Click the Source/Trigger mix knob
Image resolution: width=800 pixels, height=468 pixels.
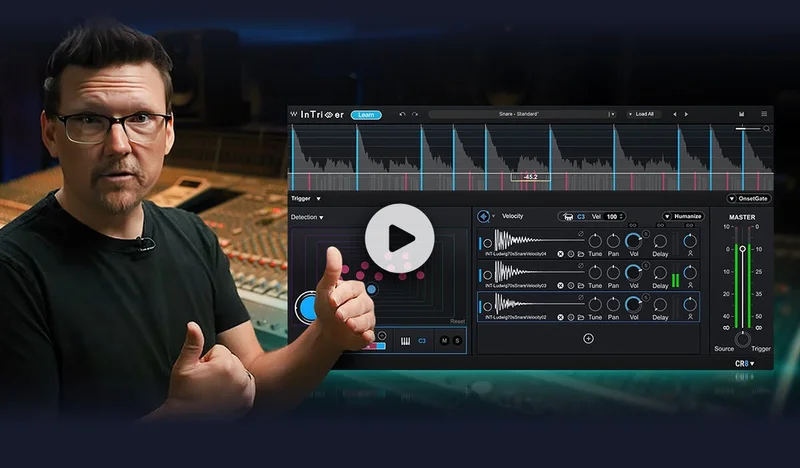(x=742, y=339)
